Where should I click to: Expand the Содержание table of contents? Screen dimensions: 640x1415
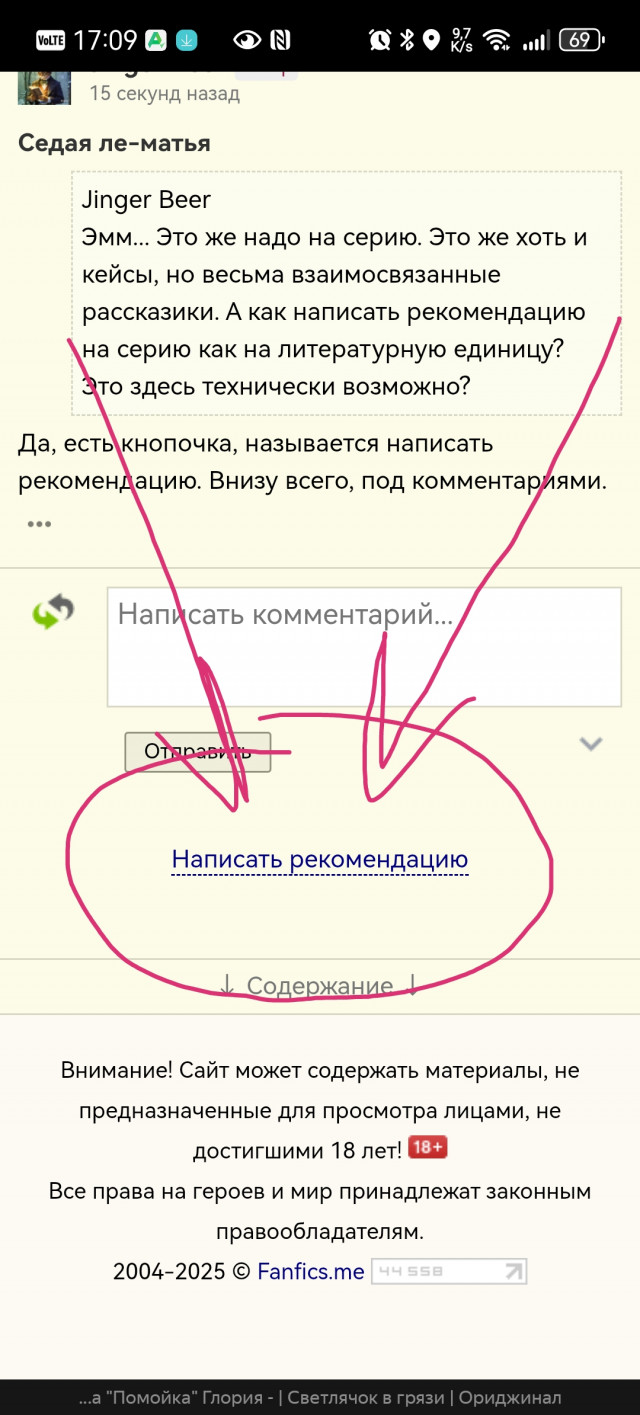tap(320, 986)
